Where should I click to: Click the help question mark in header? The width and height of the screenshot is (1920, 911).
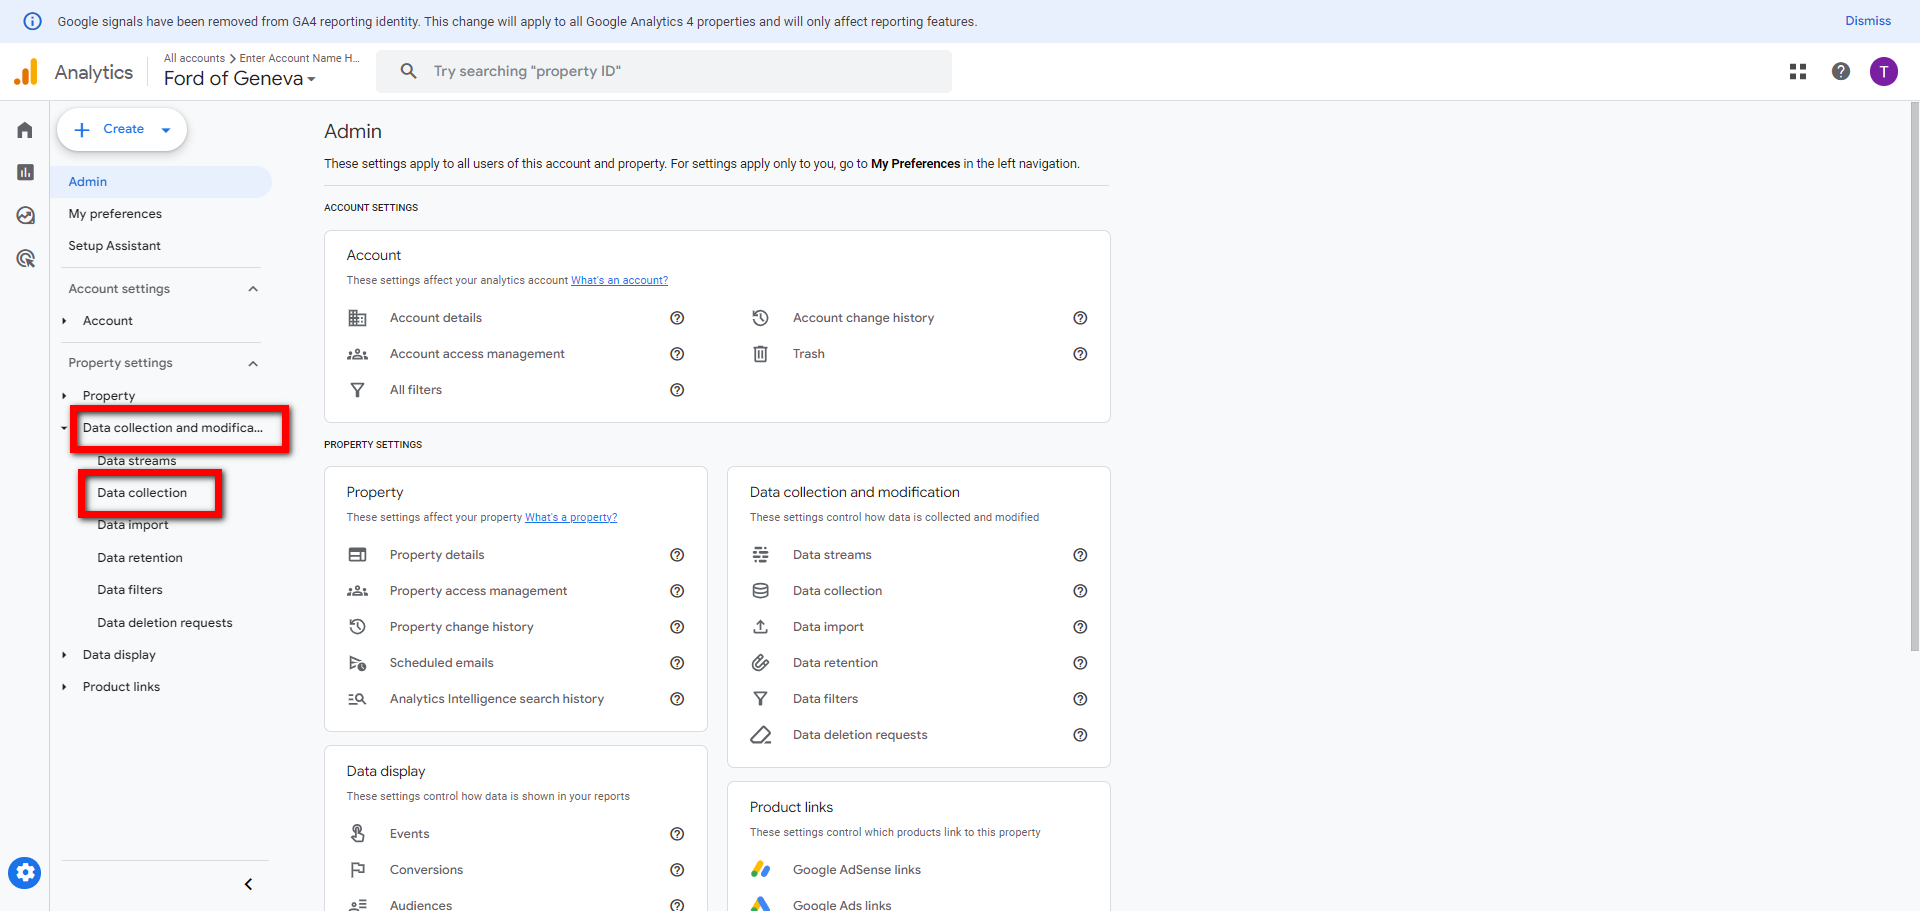[x=1840, y=71]
